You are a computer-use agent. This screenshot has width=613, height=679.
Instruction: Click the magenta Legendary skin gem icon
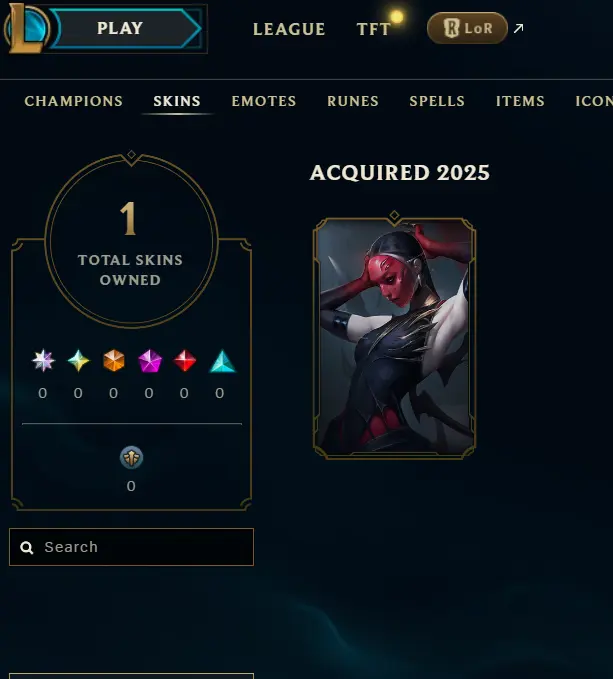(x=150, y=360)
